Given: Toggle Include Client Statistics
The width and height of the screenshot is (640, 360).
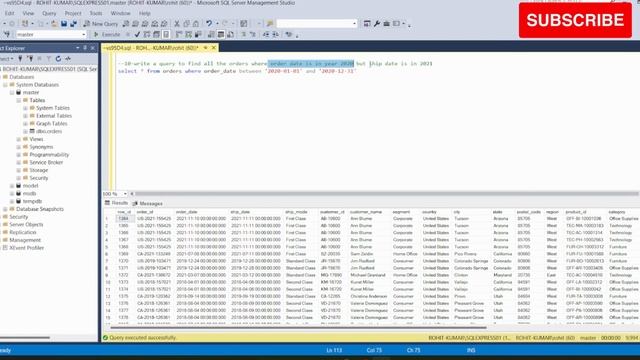Looking at the screenshot, I should 198,35.
